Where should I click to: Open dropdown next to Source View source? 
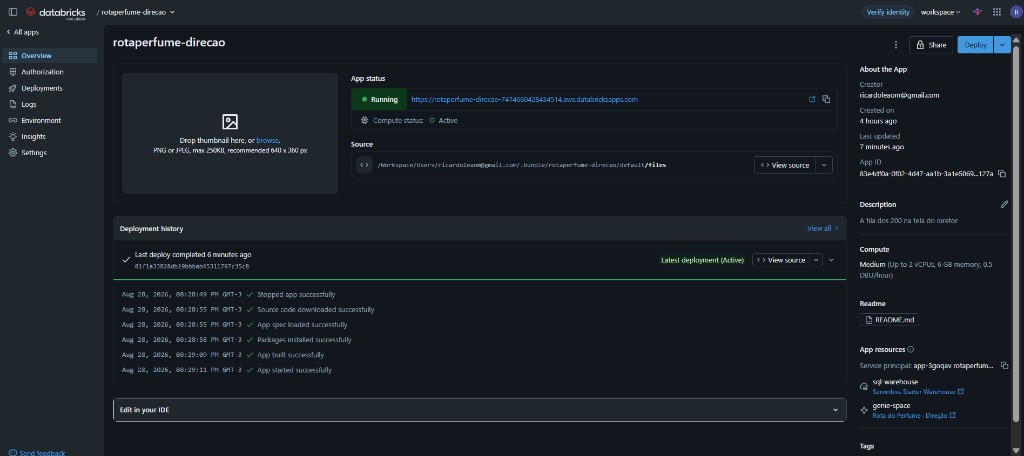[824, 165]
